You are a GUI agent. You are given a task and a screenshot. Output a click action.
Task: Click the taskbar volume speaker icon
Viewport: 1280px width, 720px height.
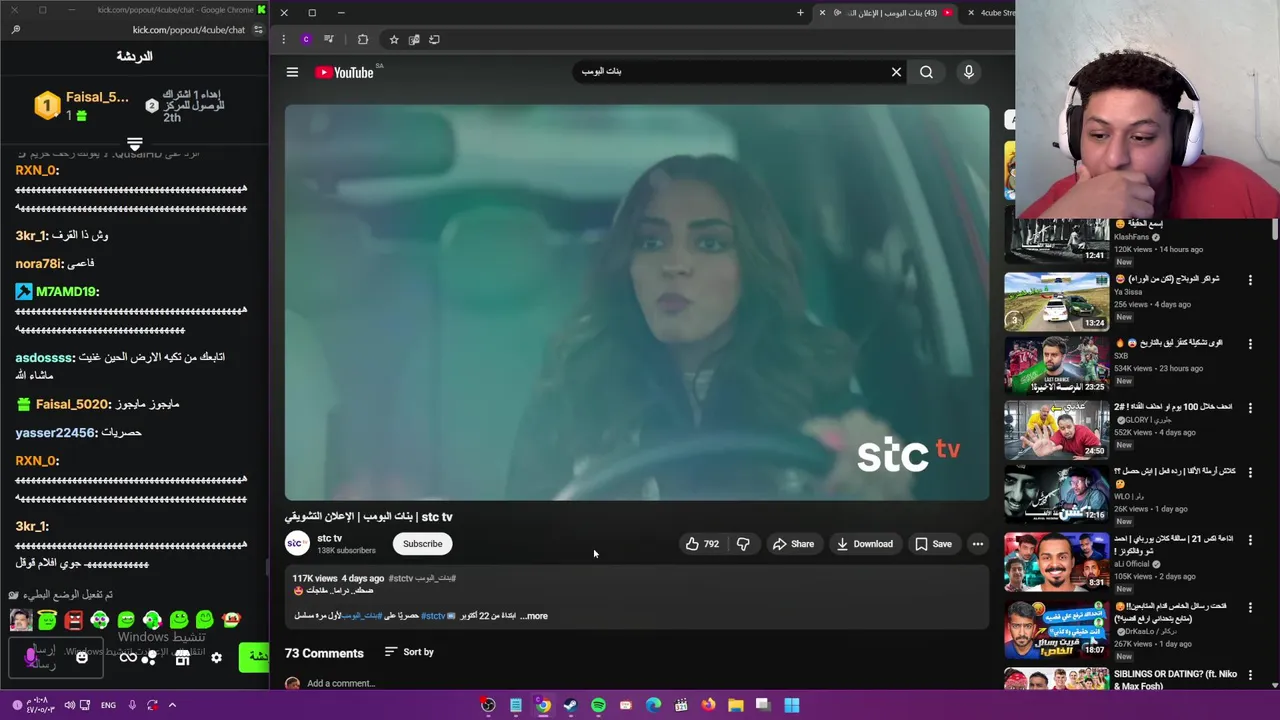(70, 705)
